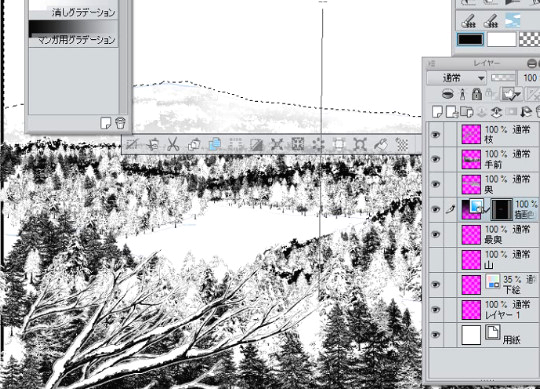Click the lock layer padlock icon

pos(477,94)
